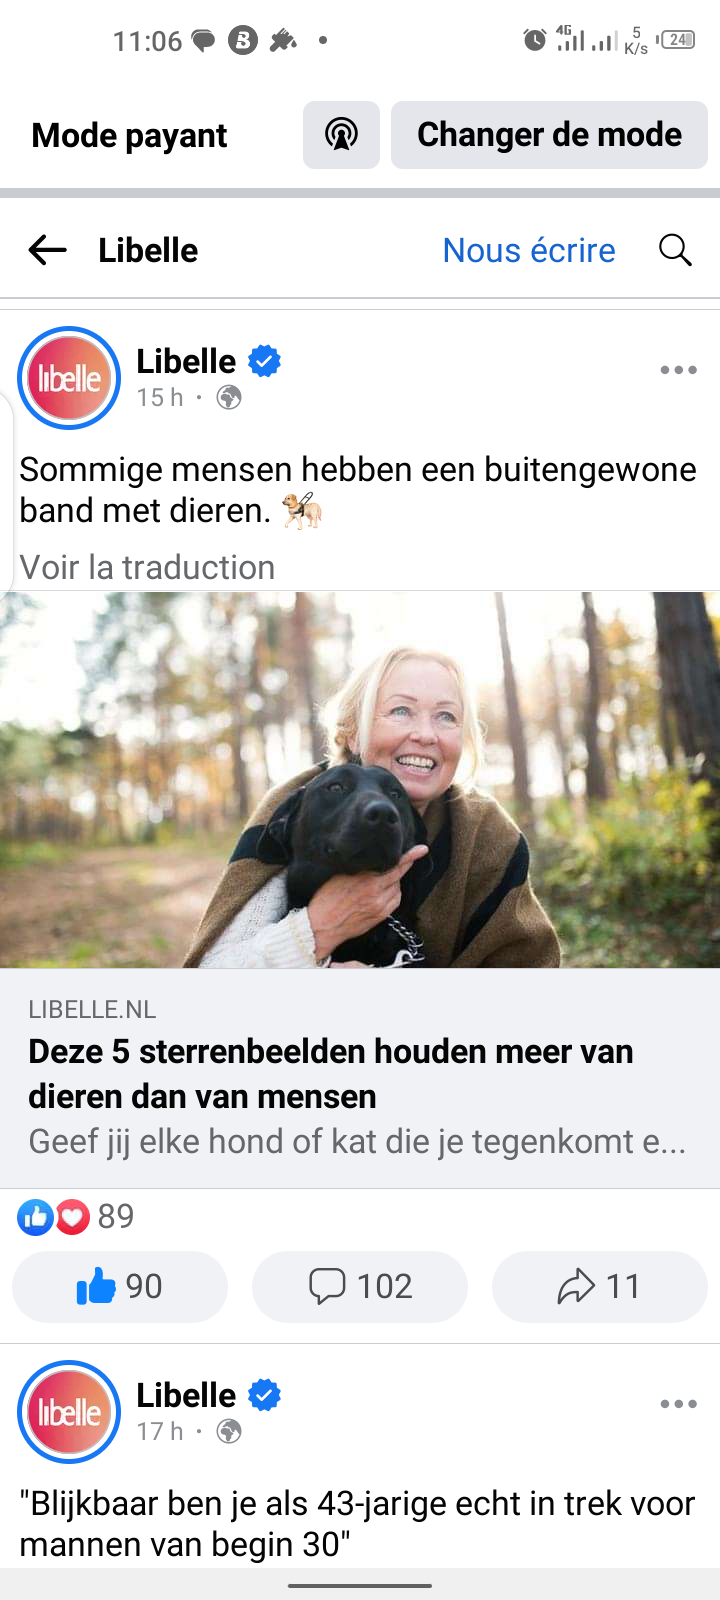View reactions count 89
This screenshot has height=1600, width=720.
pyautogui.click(x=76, y=1216)
